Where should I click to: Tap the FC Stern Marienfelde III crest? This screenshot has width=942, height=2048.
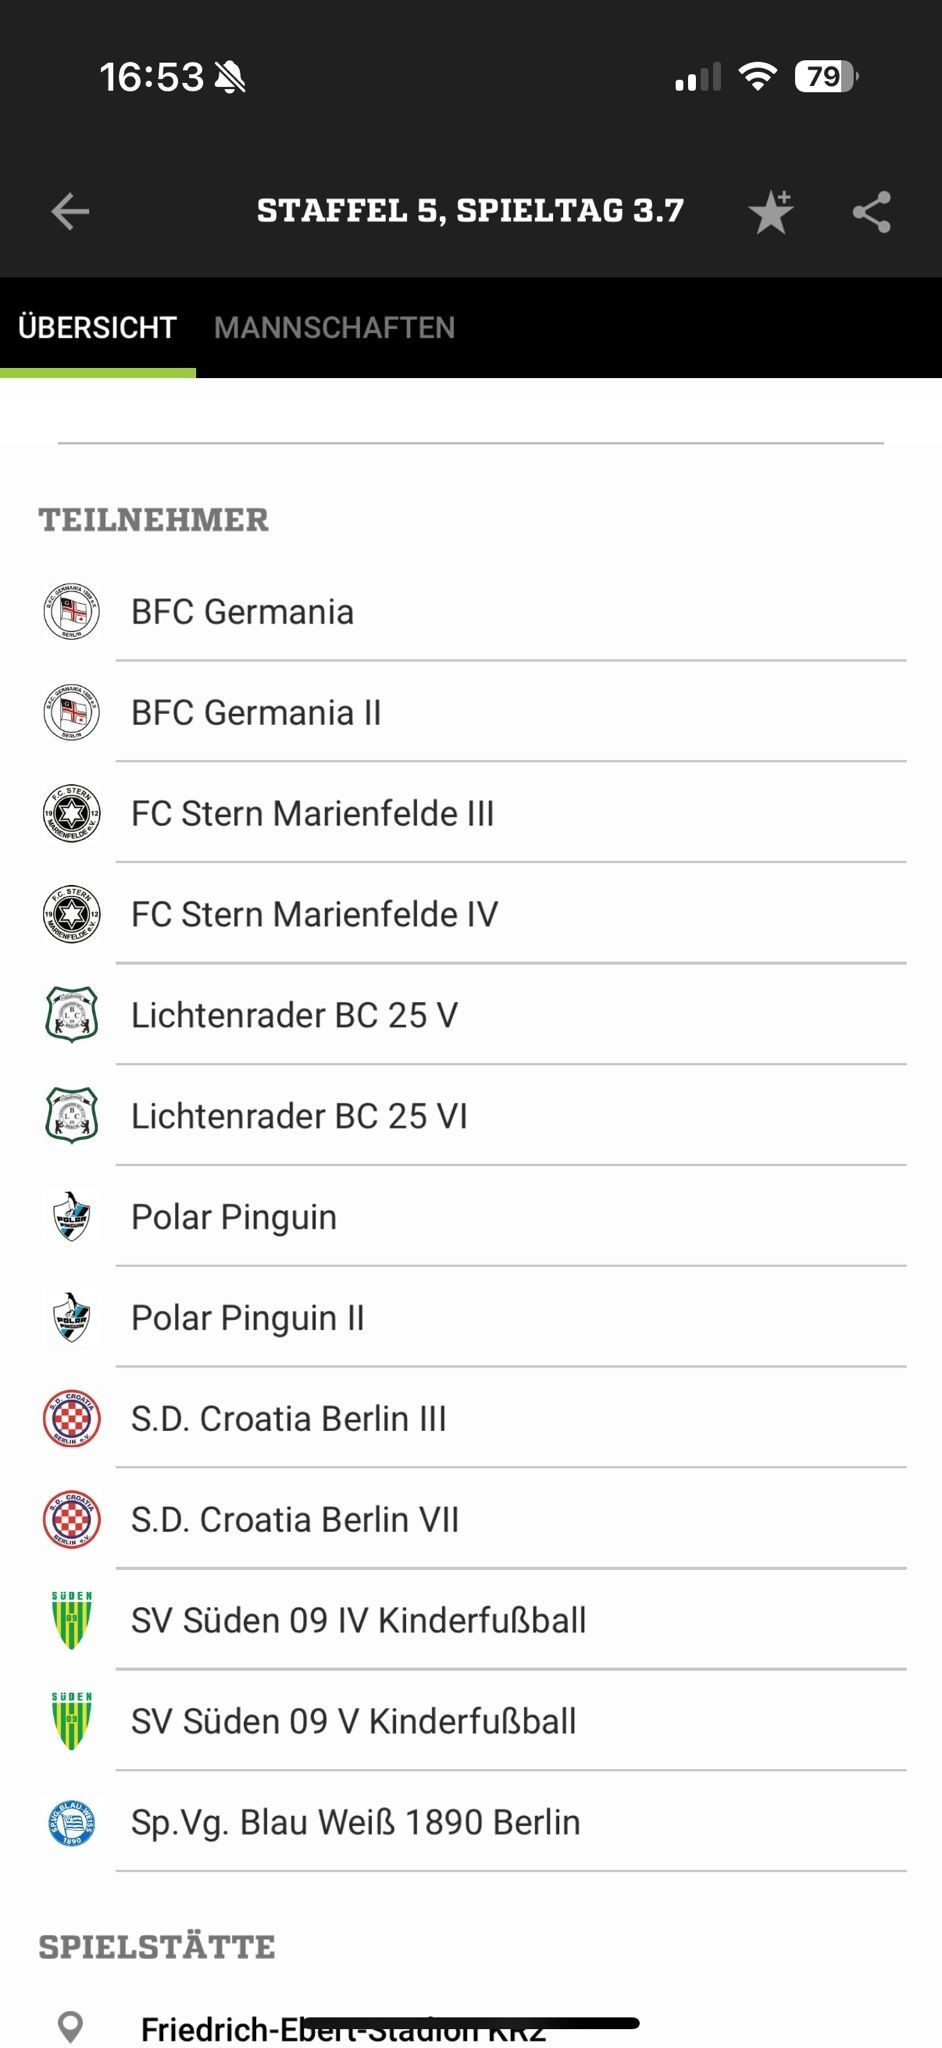72,813
